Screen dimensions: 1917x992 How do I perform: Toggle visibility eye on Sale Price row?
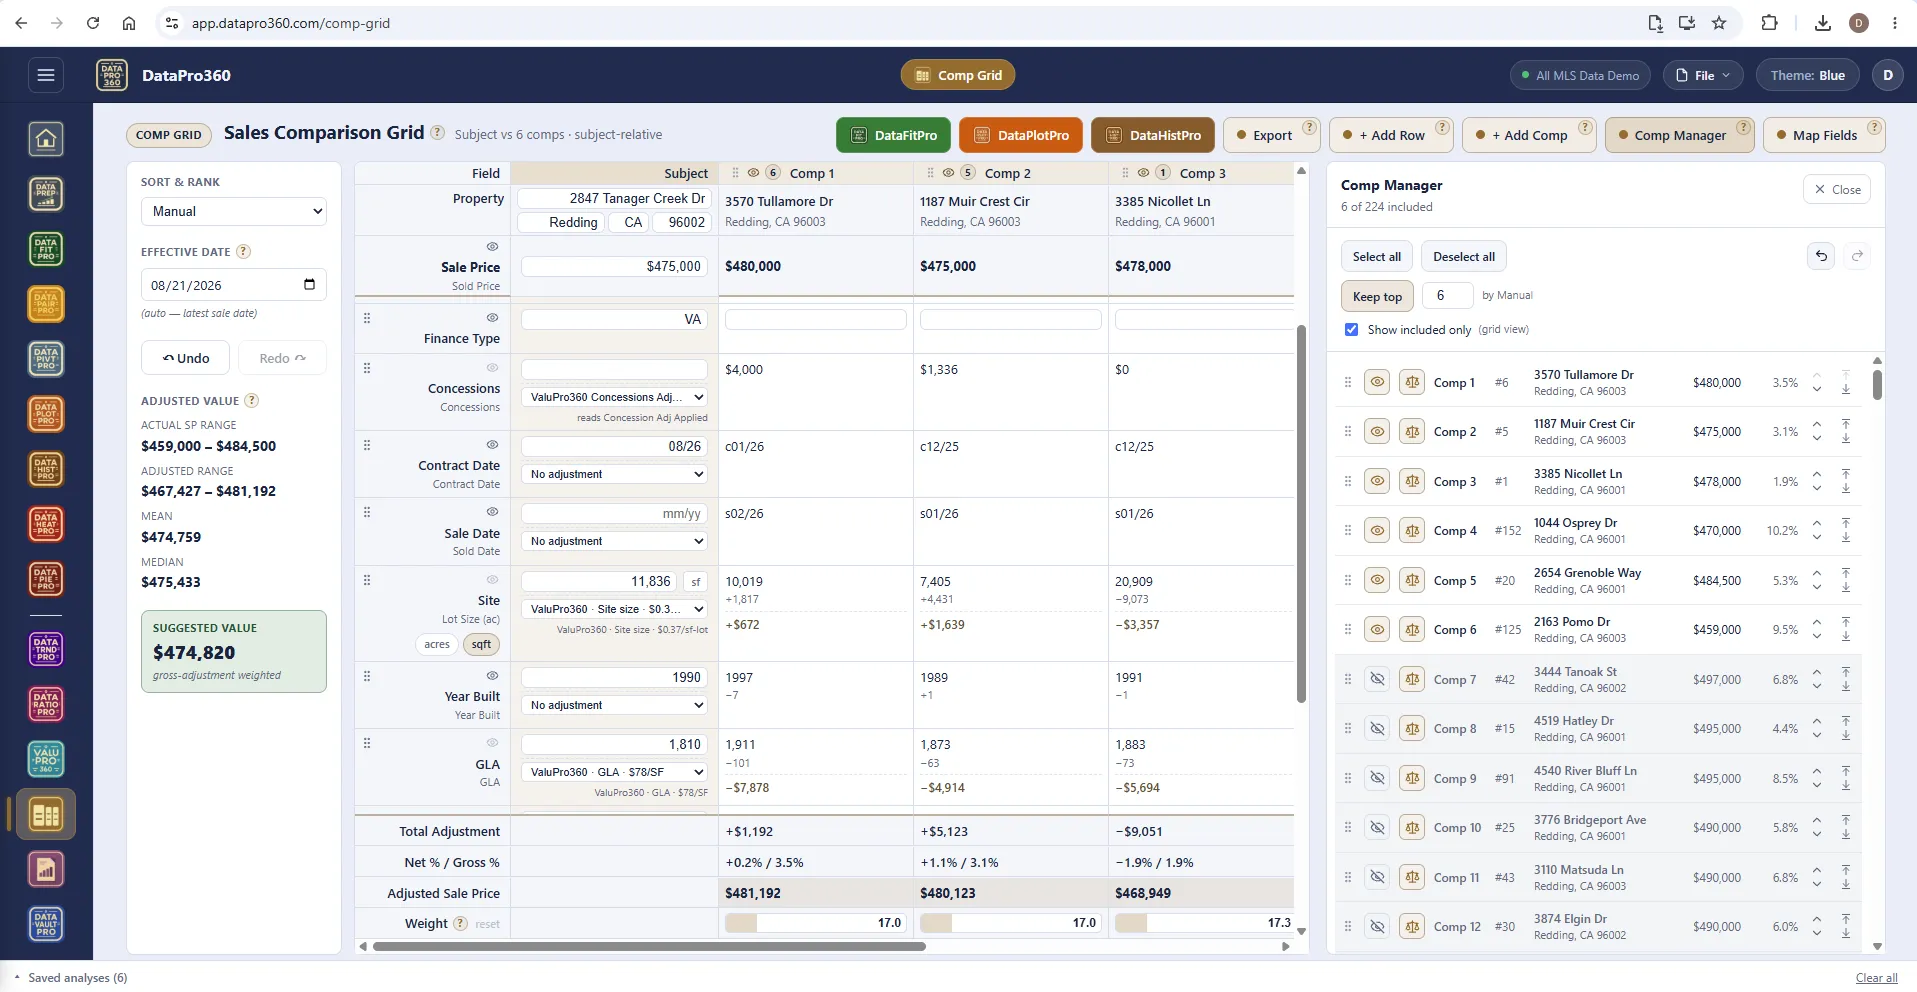point(492,246)
